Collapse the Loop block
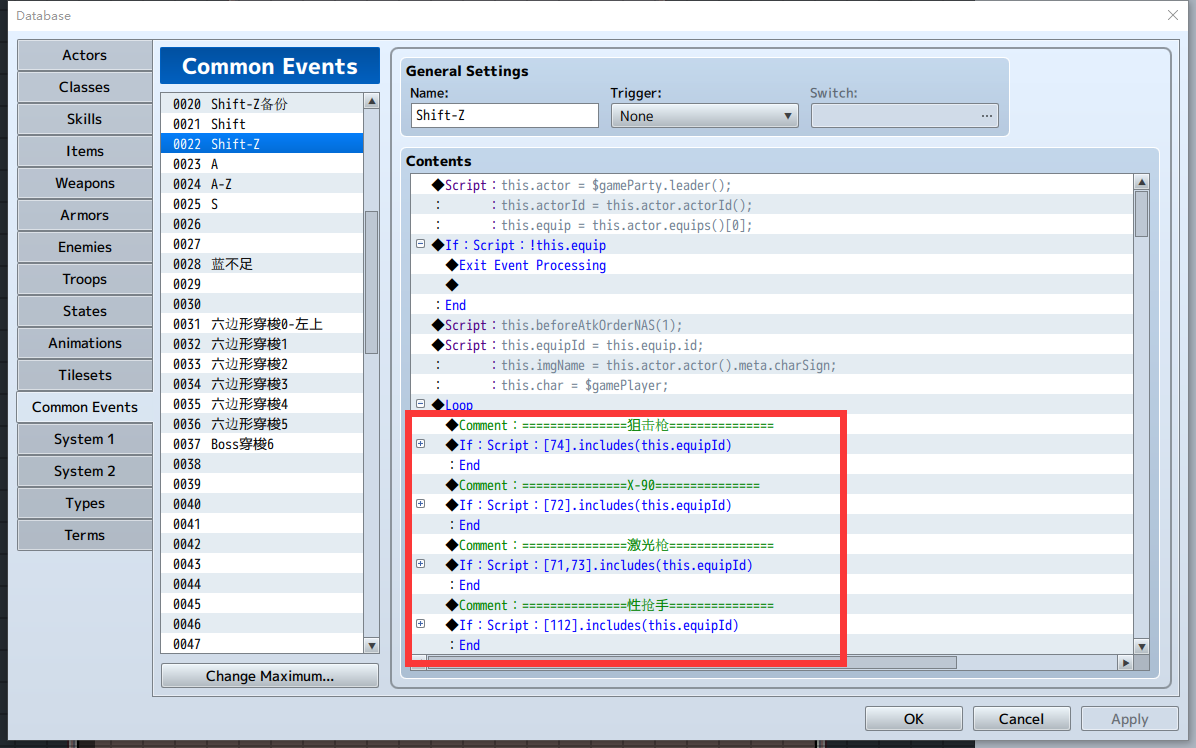 (420, 404)
